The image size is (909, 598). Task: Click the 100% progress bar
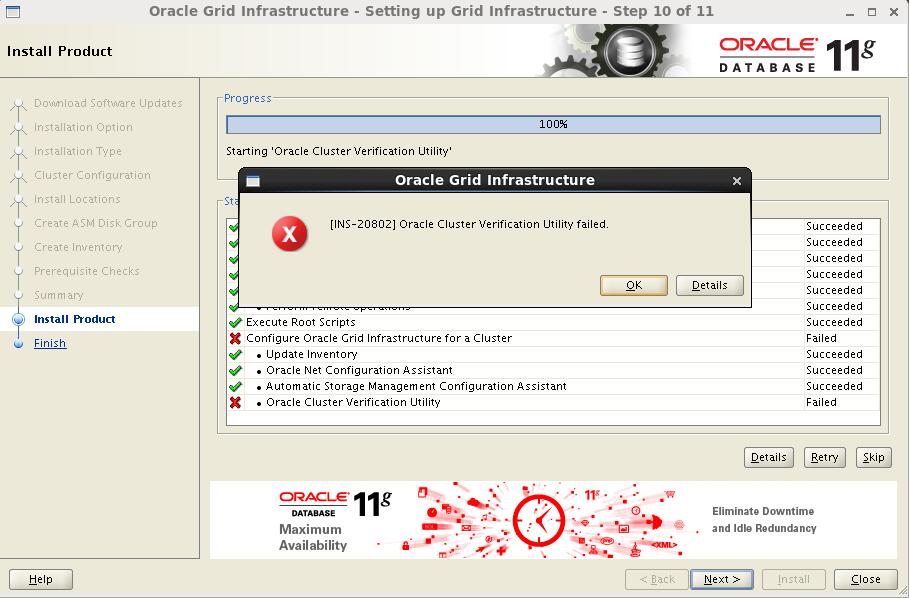click(x=553, y=124)
